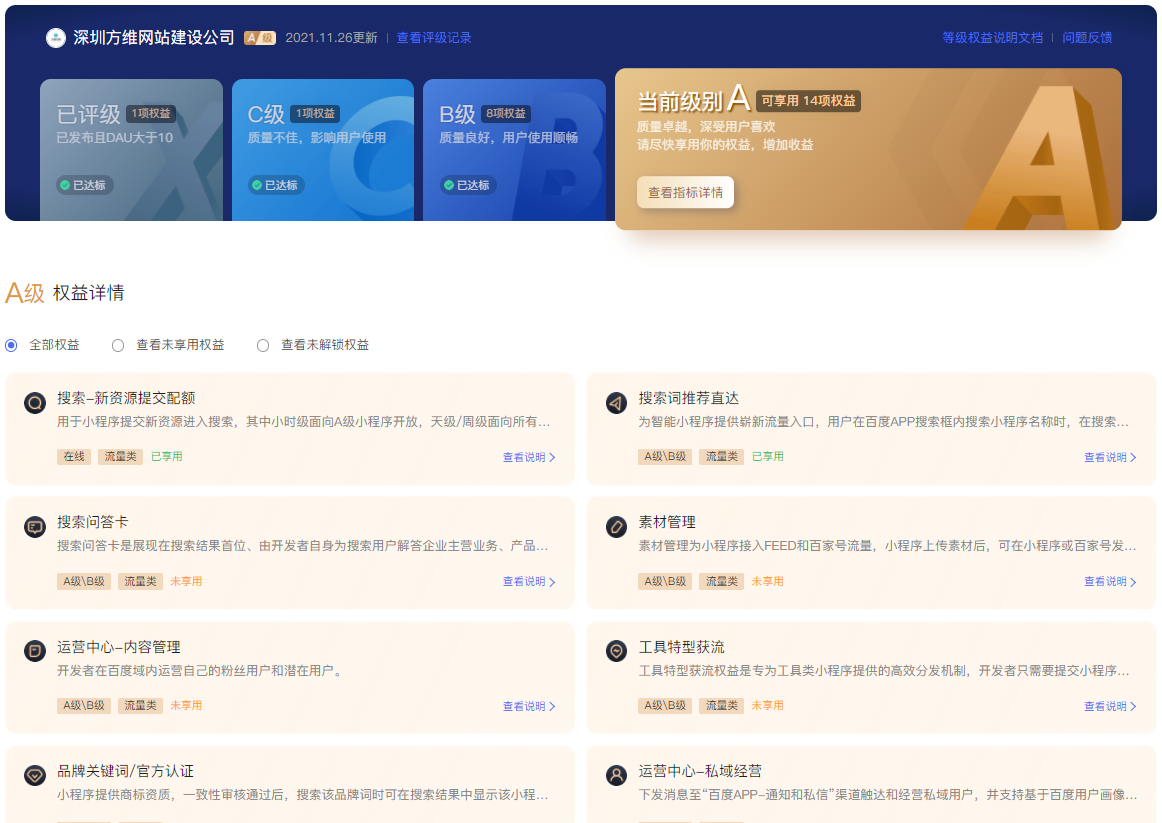Click the 已享用 status of 搜索词推荐直达
This screenshot has height=823, width=1162.
tap(768, 456)
